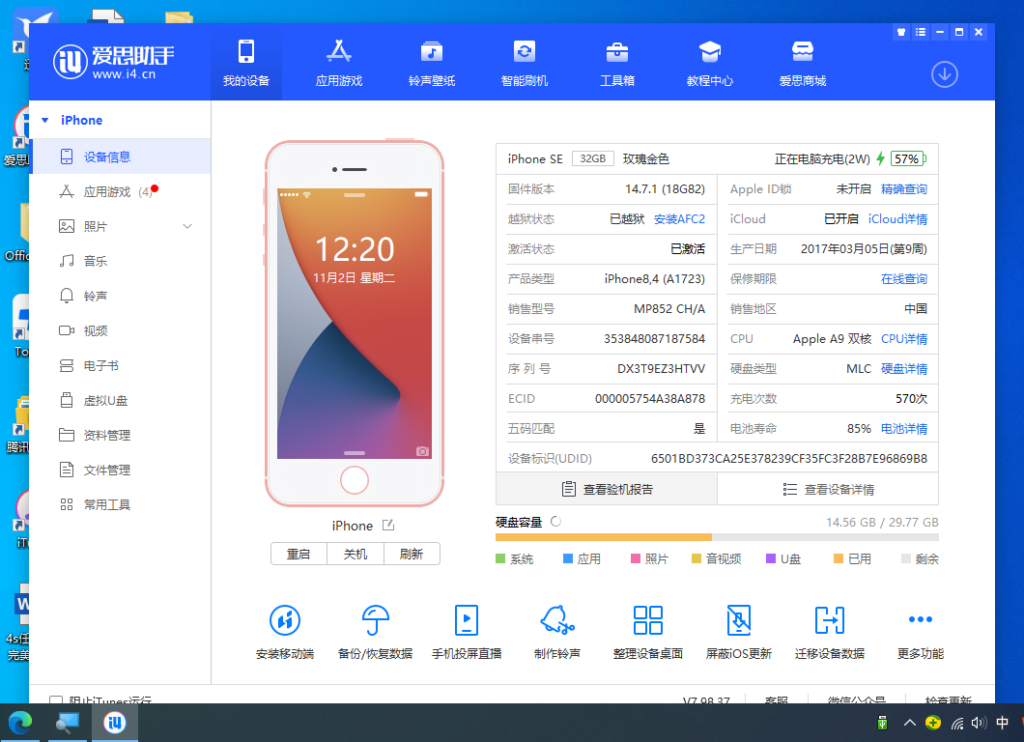Click 制作铃声 bell icon

coord(557,620)
